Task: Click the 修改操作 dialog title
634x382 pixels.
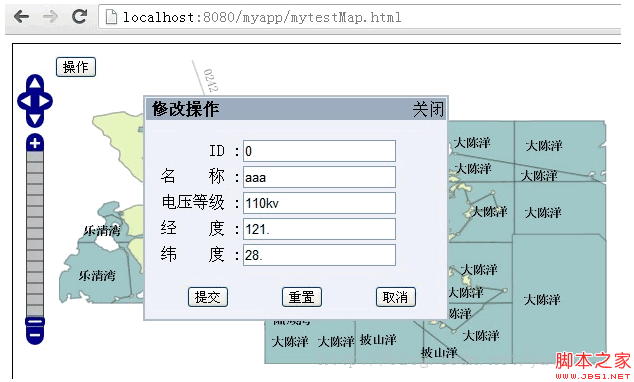Action: click(x=186, y=109)
